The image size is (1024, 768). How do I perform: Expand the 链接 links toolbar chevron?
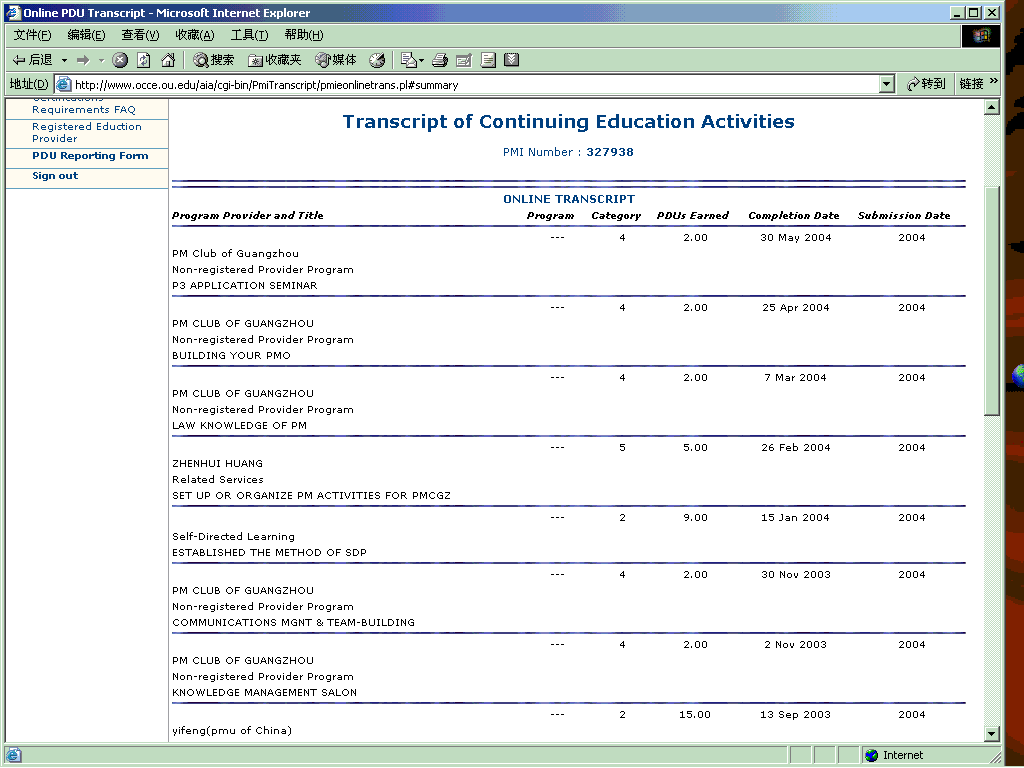pyautogui.click(x=993, y=81)
